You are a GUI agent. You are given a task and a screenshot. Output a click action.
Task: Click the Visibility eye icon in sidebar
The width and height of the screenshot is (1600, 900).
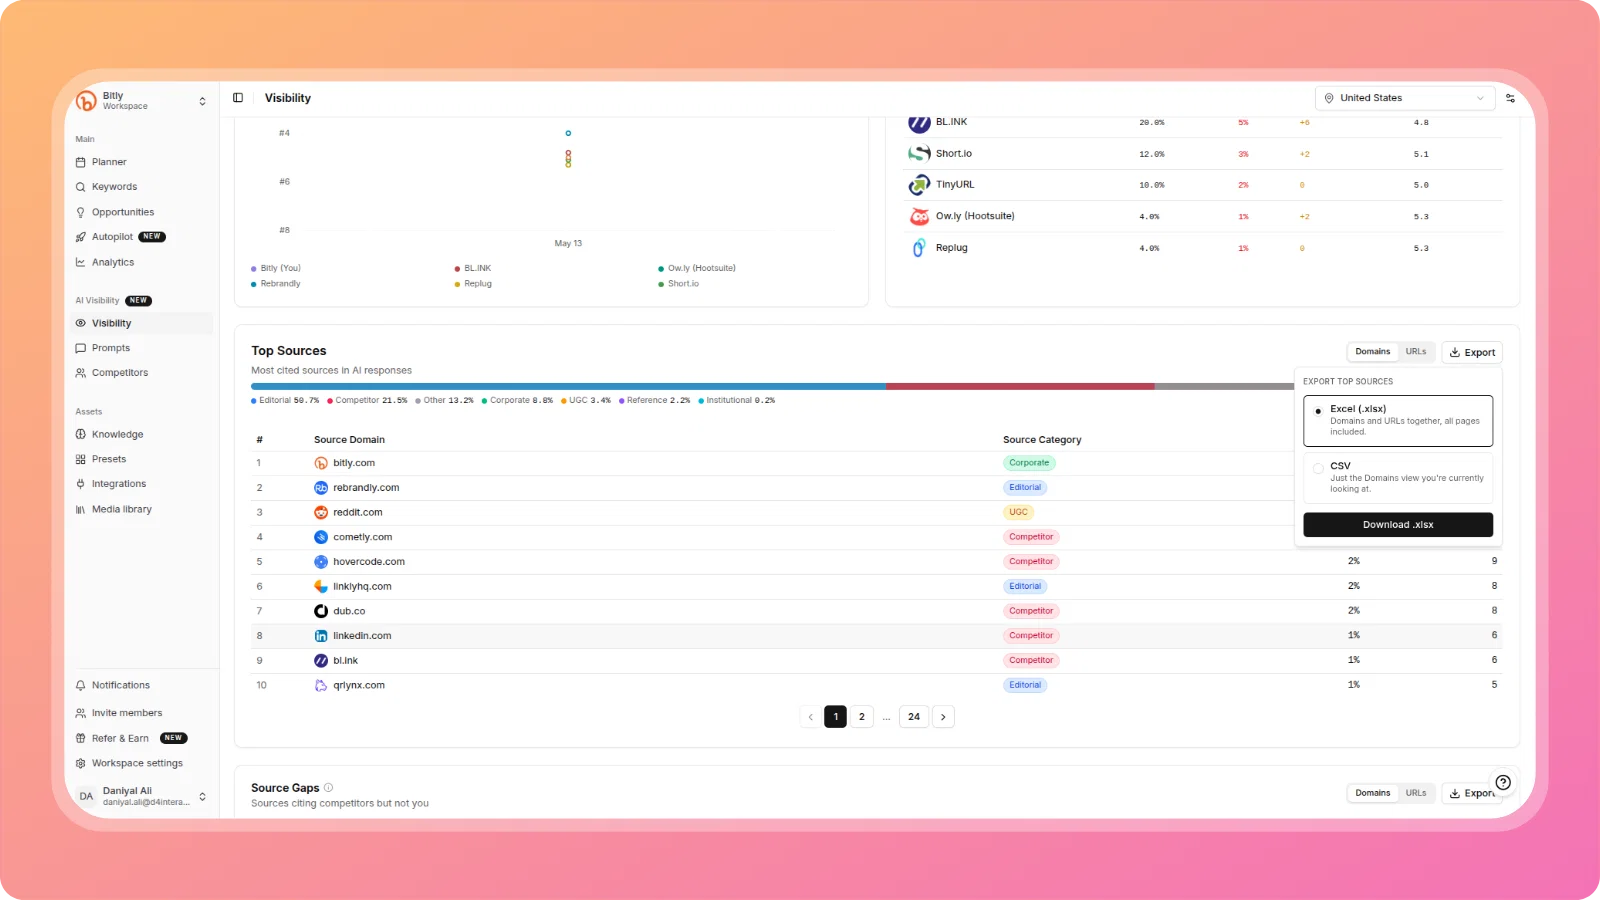click(81, 323)
